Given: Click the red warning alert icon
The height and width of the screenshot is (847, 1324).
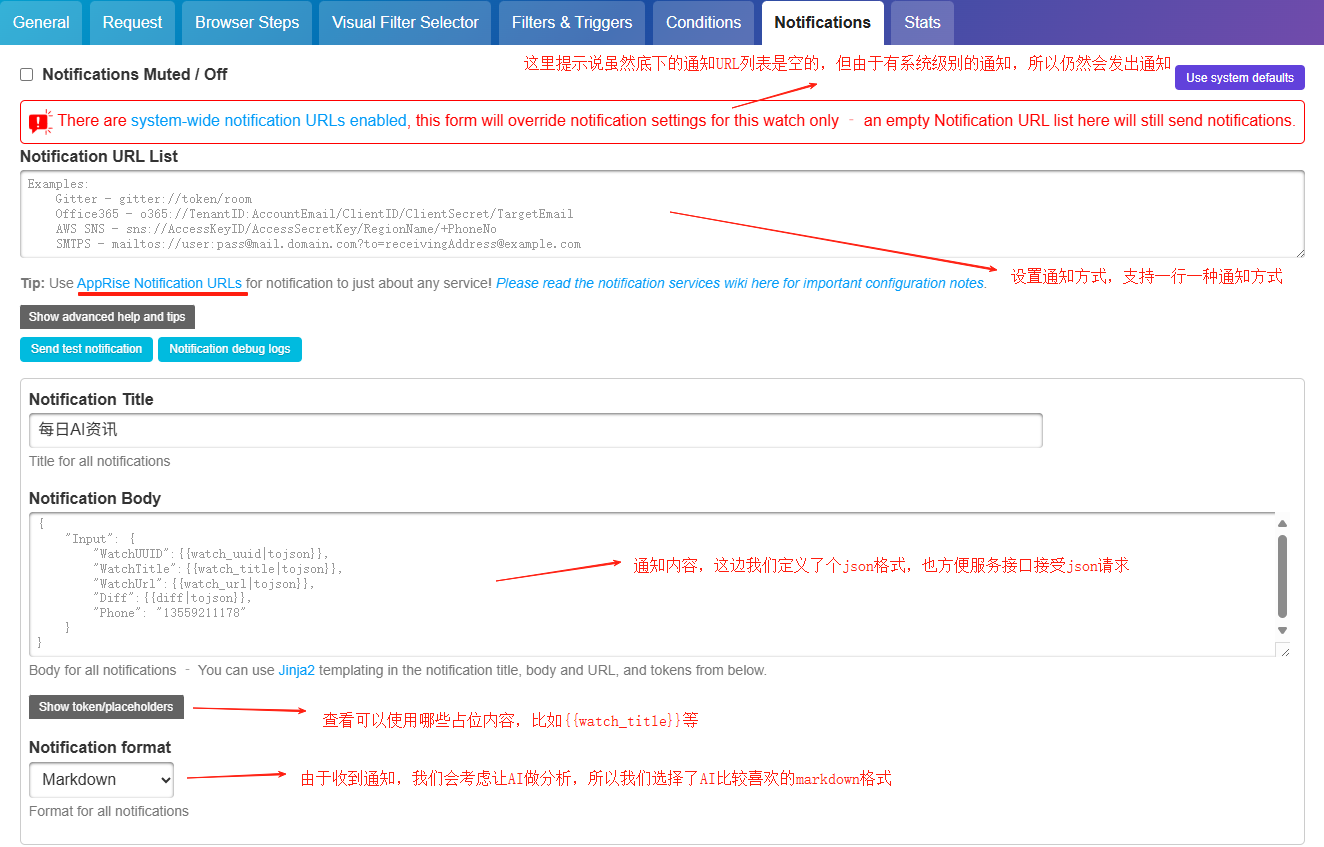Looking at the screenshot, I should coord(40,122).
